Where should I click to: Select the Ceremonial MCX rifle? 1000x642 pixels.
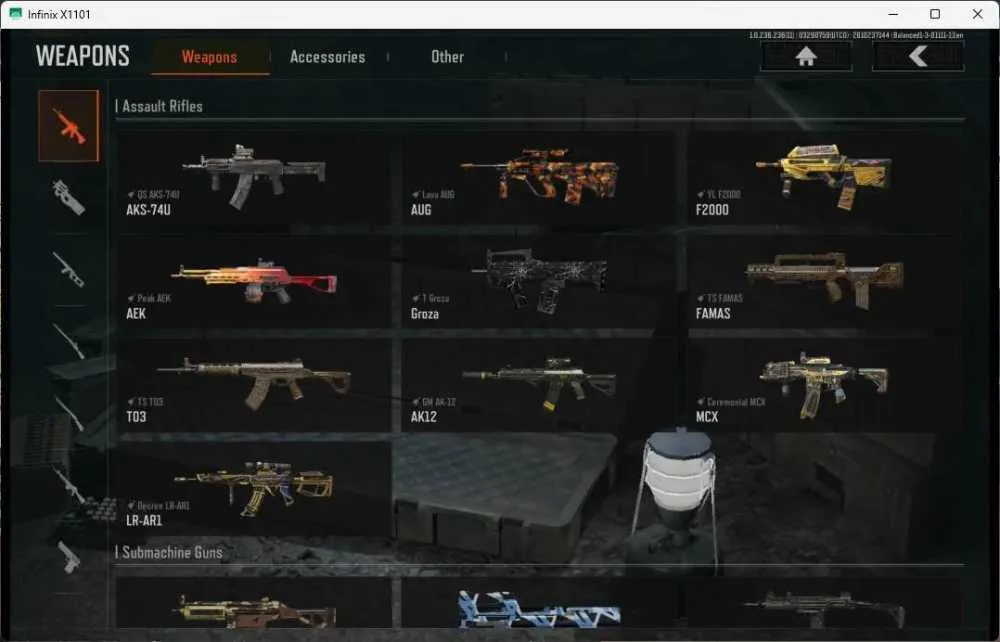coord(823,386)
